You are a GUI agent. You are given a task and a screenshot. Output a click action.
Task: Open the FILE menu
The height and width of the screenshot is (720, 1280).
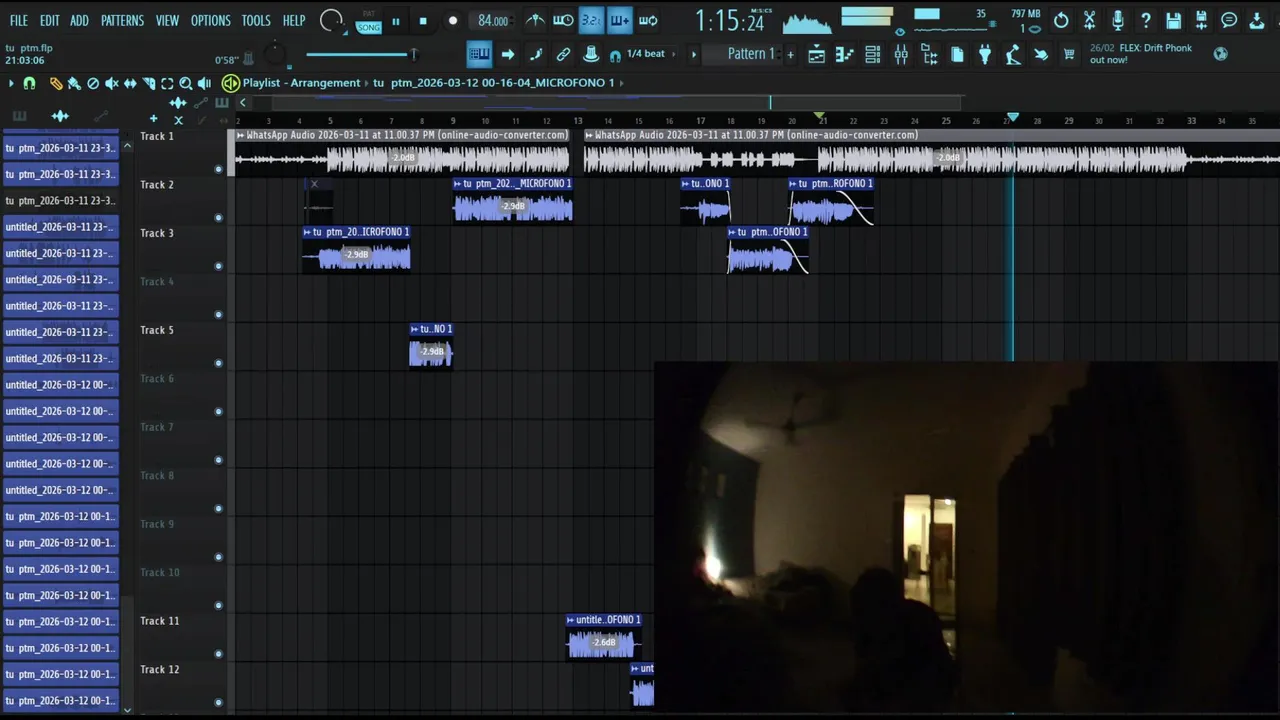click(x=19, y=20)
